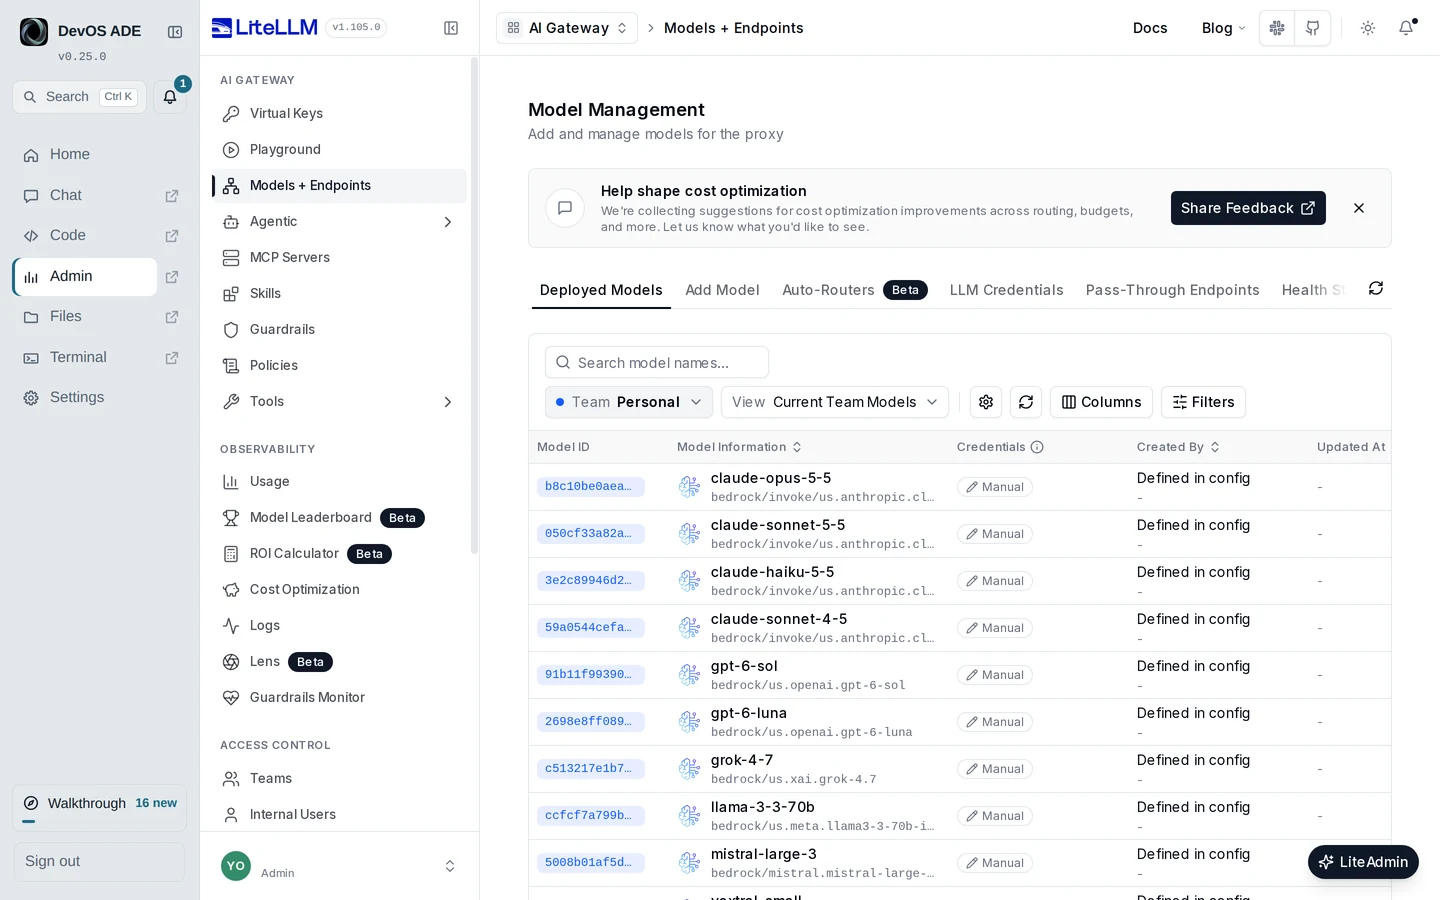This screenshot has height=900, width=1440.
Task: Open Chat in an external window
Action: [172, 196]
